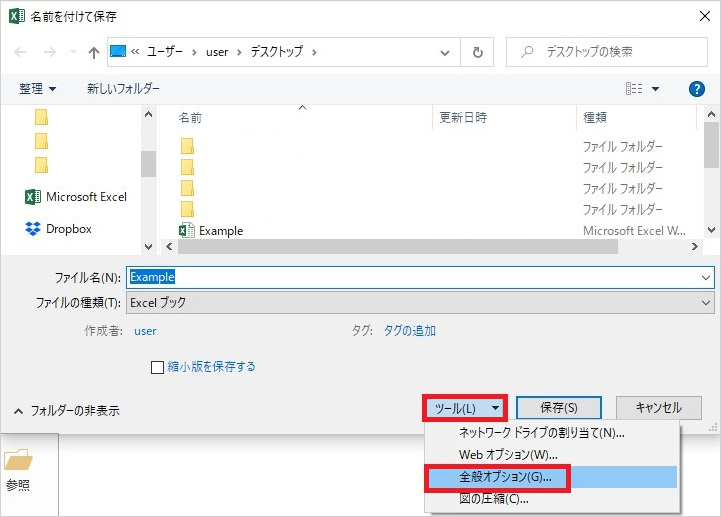This screenshot has width=721, height=517.
Task: Click the Example workbook file icon
Action: [187, 230]
